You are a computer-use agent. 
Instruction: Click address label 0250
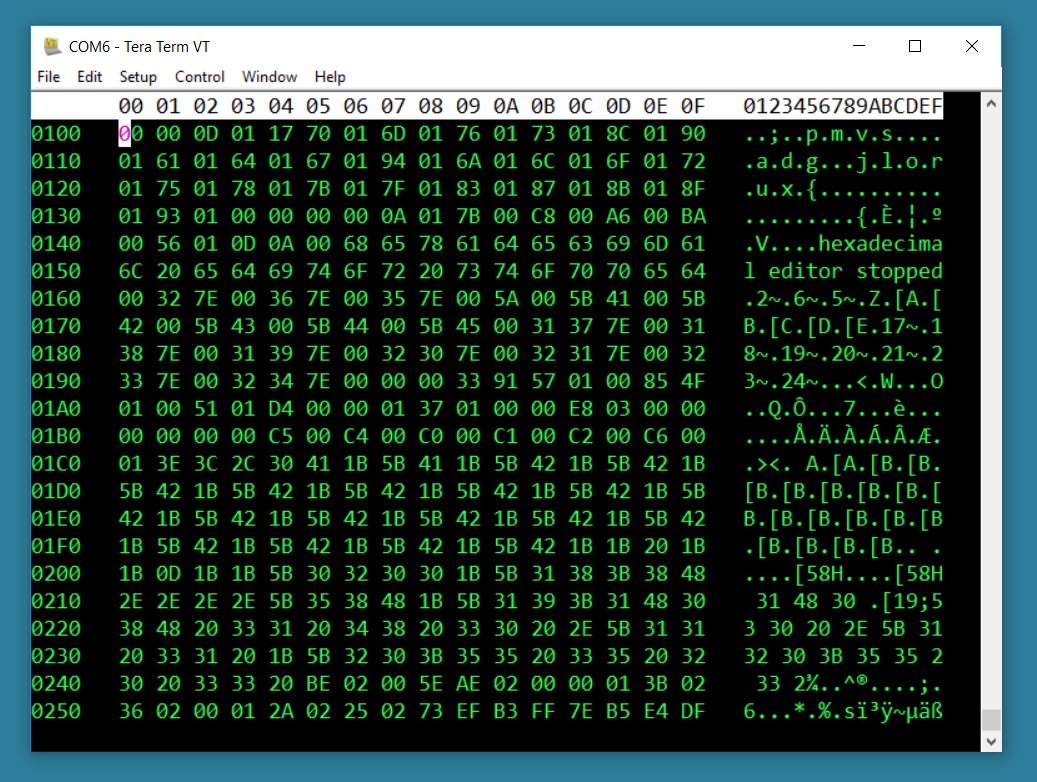pyautogui.click(x=56, y=711)
